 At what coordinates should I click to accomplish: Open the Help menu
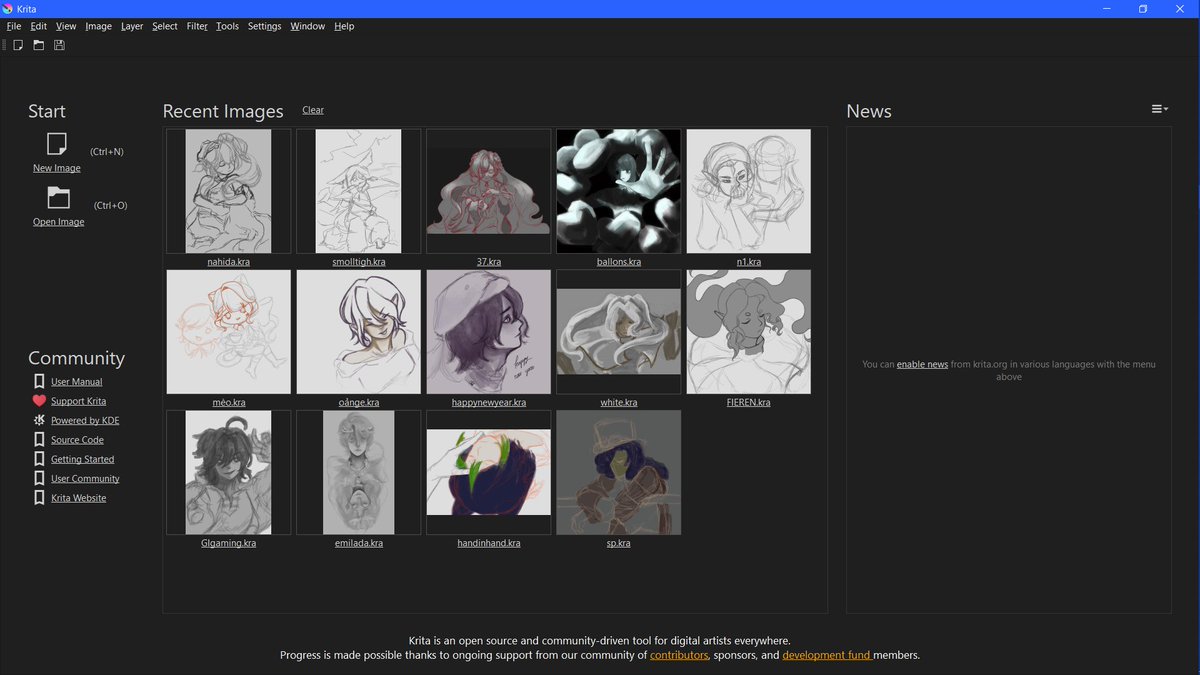[x=344, y=26]
